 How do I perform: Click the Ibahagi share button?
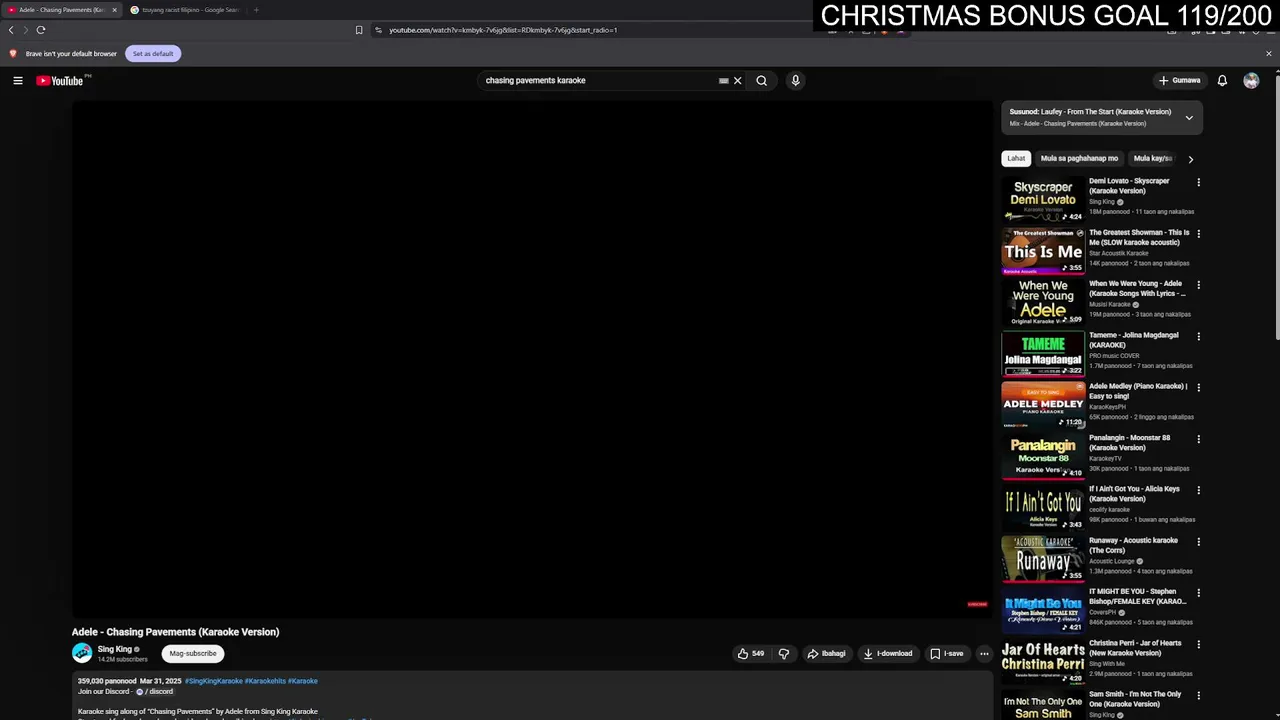[x=827, y=654]
